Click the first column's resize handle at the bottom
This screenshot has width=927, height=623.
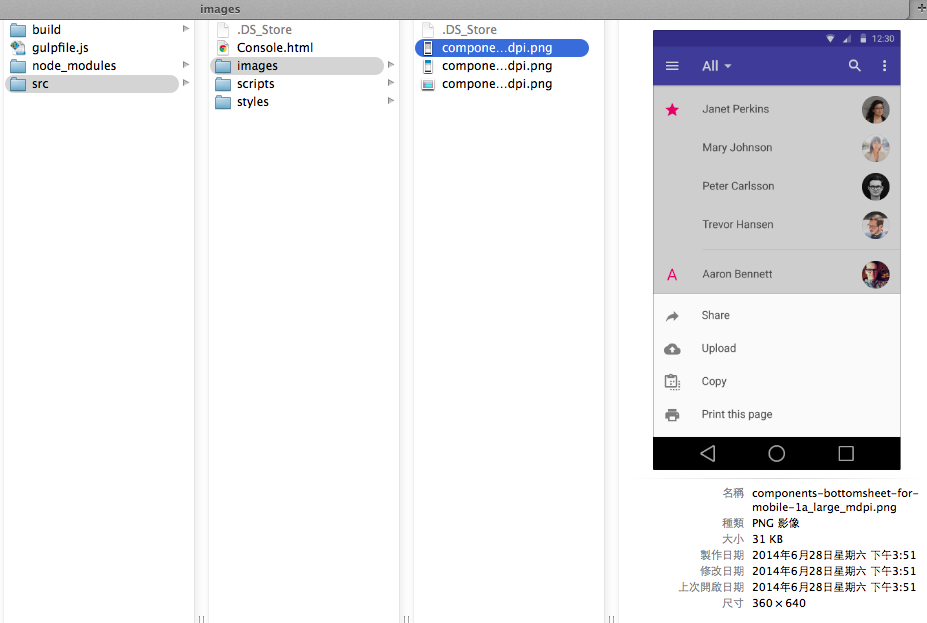point(201,618)
